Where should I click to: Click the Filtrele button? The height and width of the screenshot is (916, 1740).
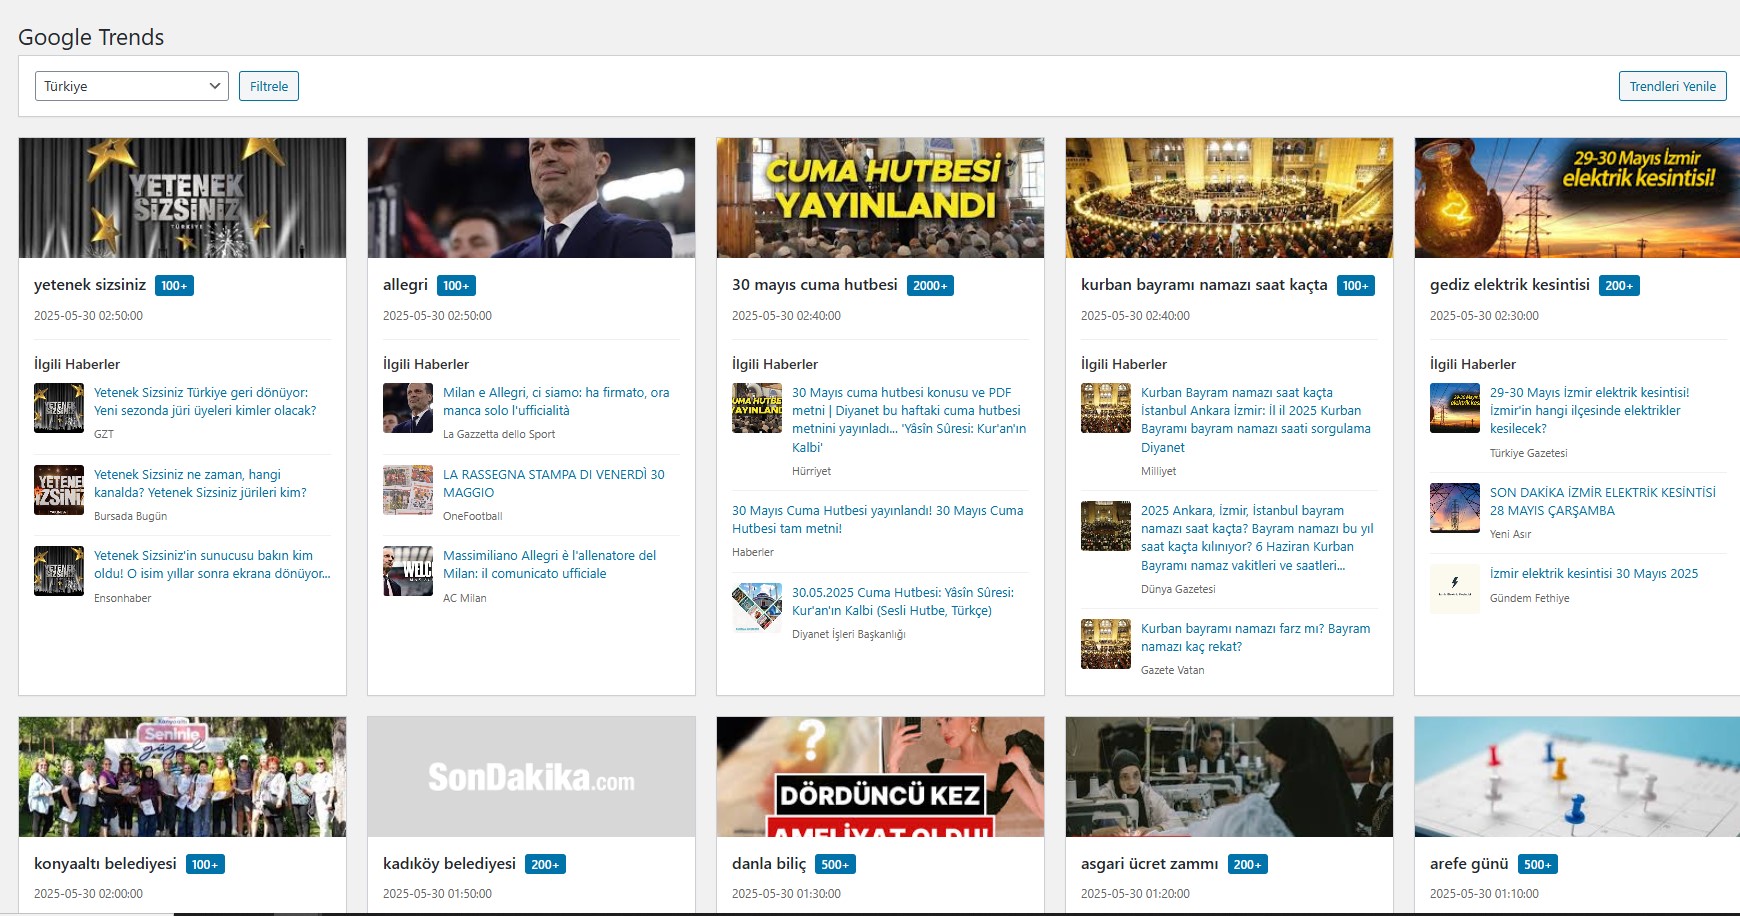(269, 86)
